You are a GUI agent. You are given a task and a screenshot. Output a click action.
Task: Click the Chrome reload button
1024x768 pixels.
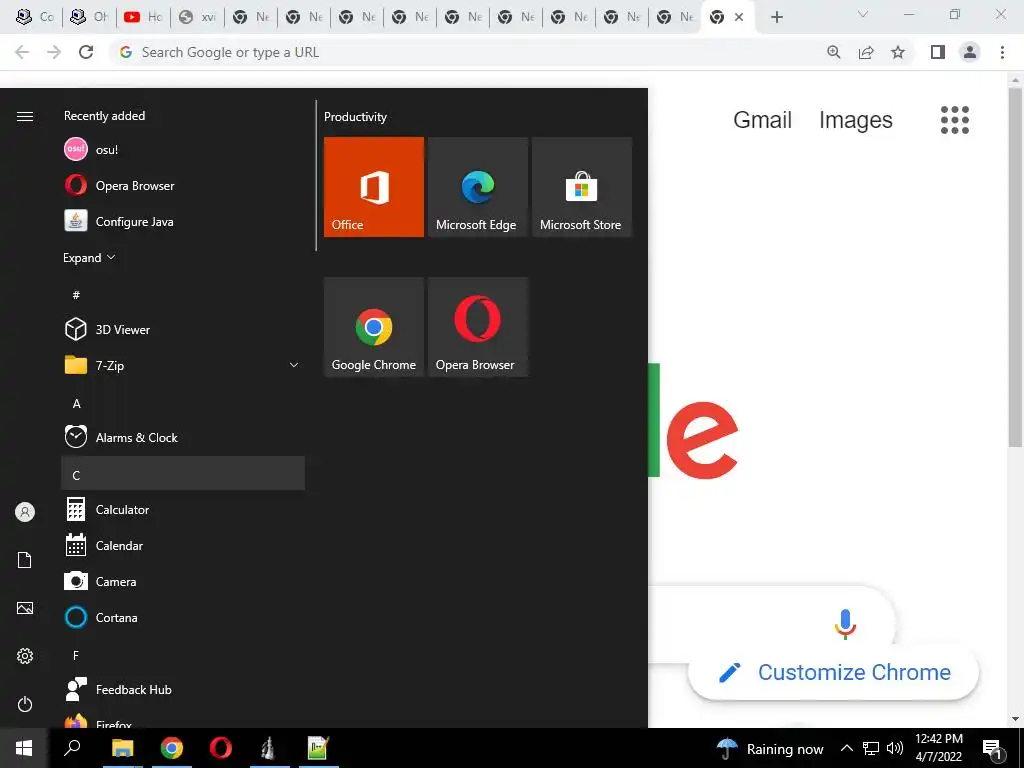86,52
